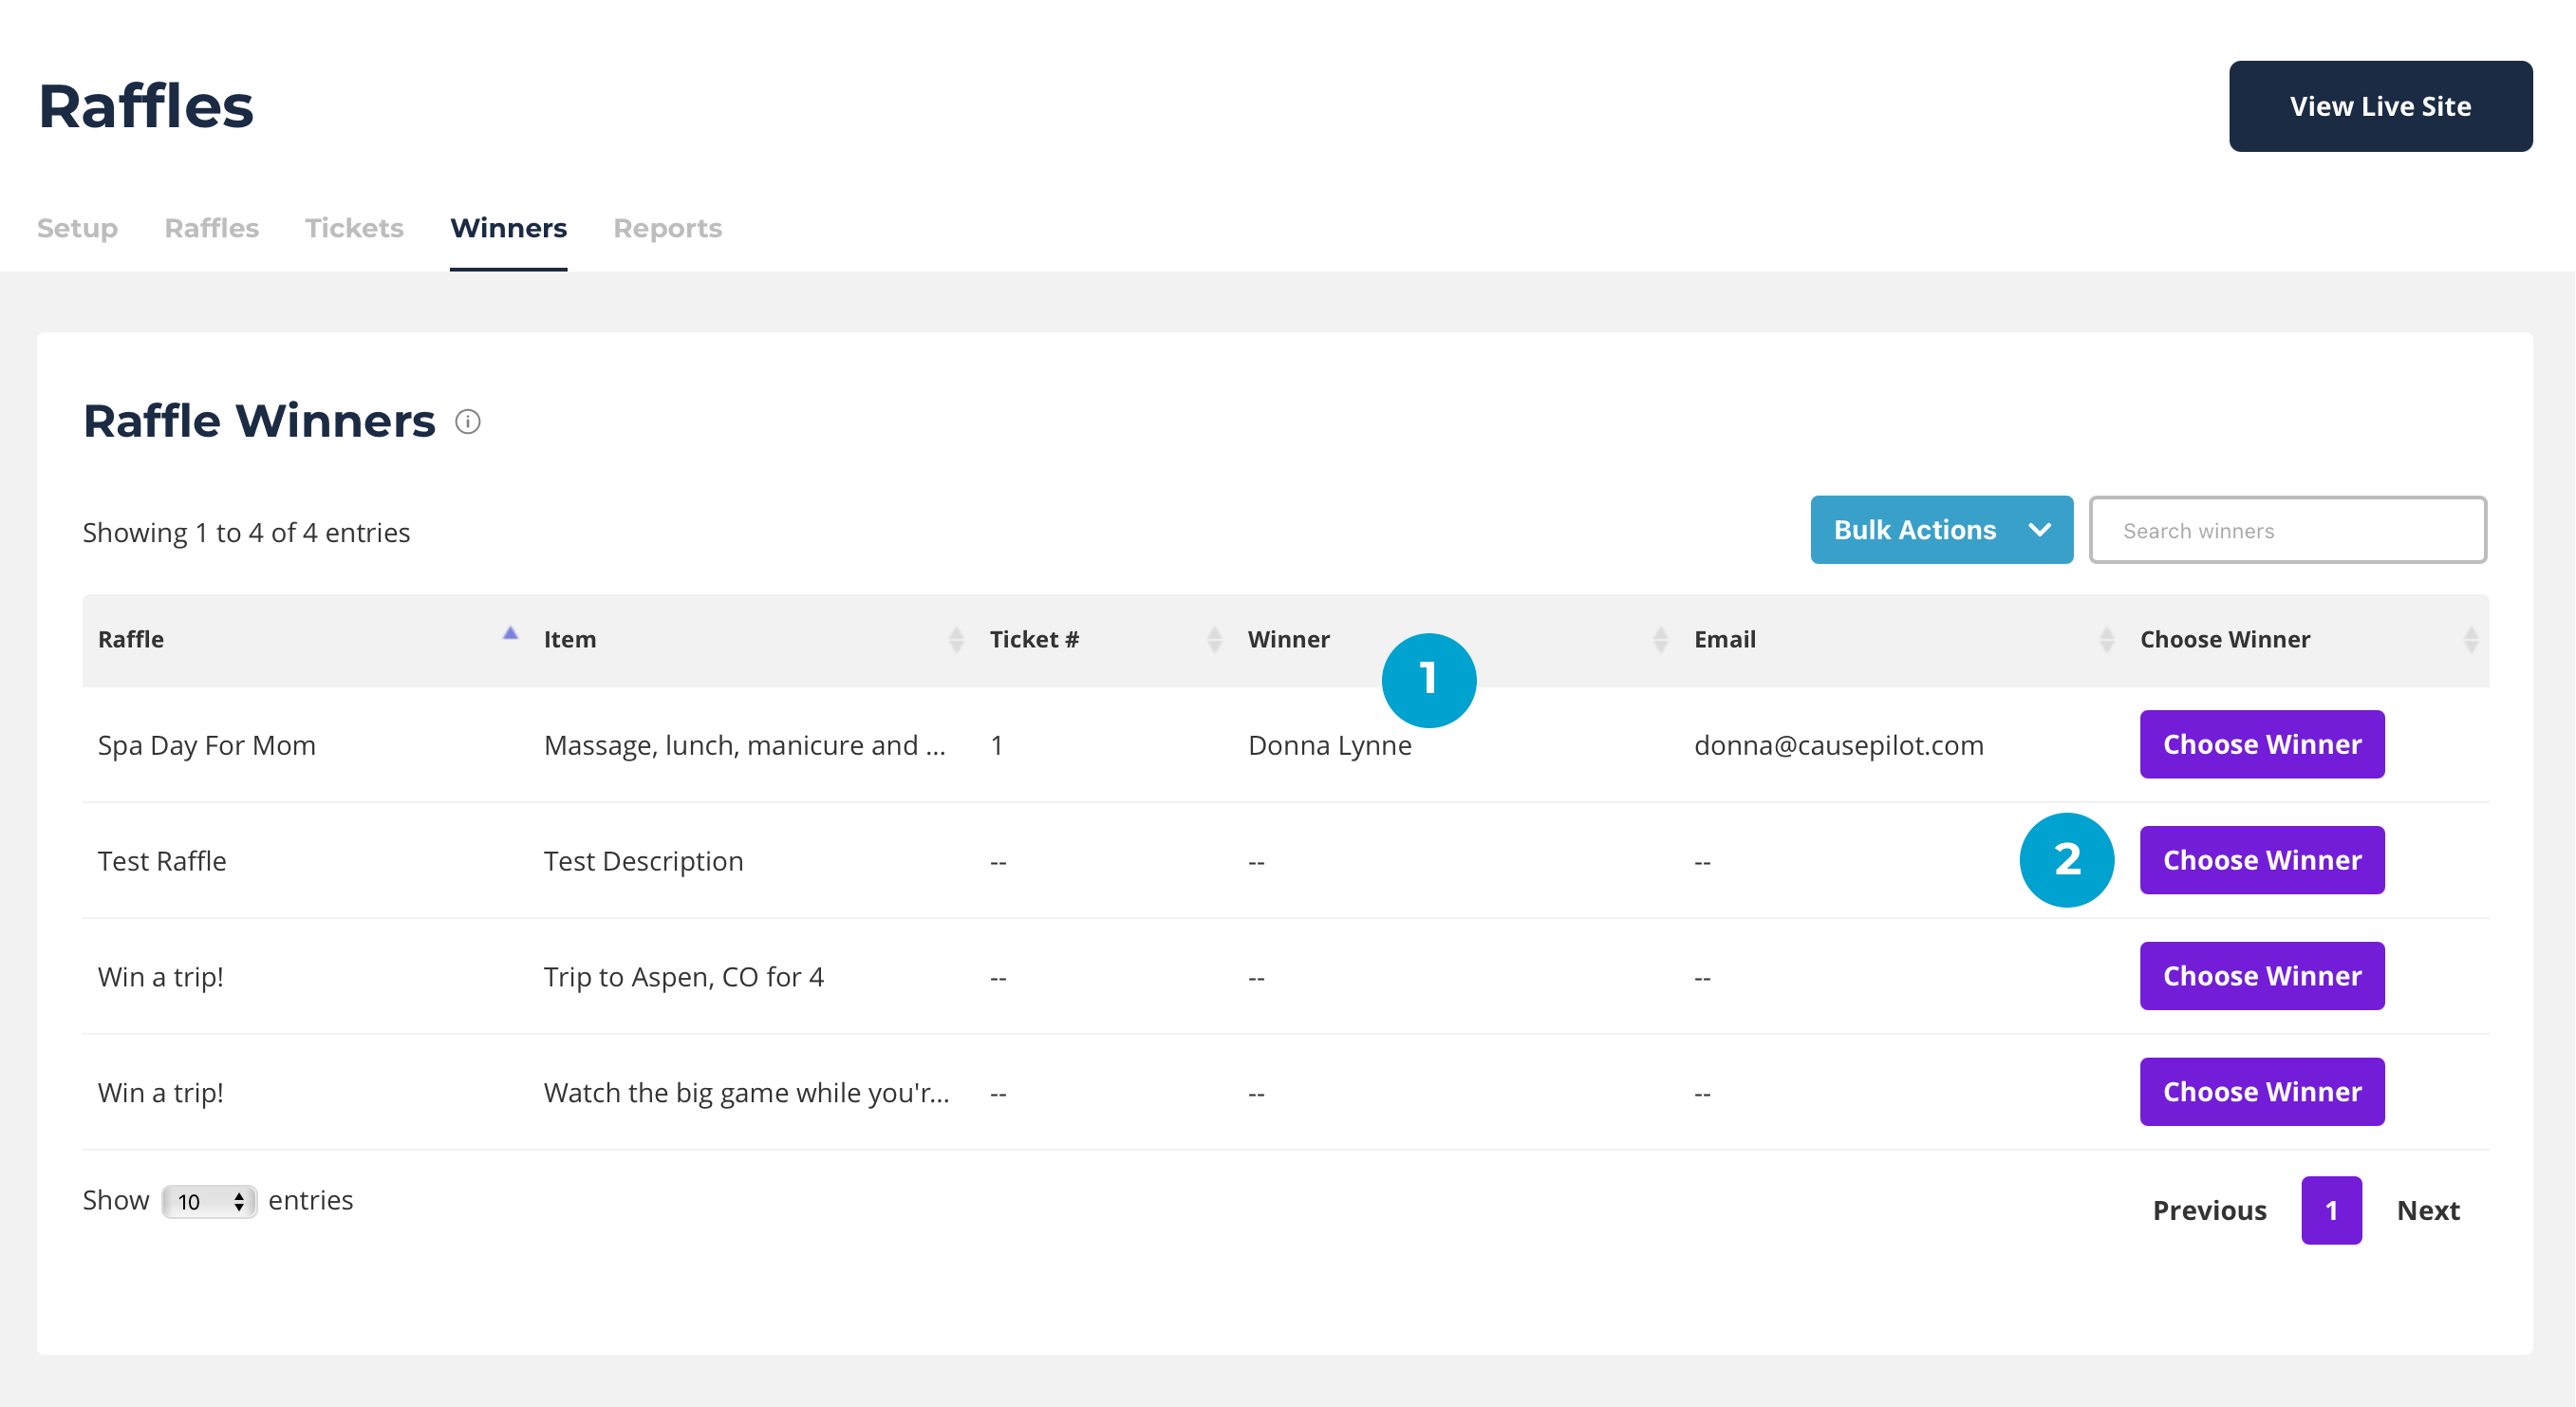Switch to the Tickets tab
This screenshot has width=2576, height=1407.
(354, 228)
